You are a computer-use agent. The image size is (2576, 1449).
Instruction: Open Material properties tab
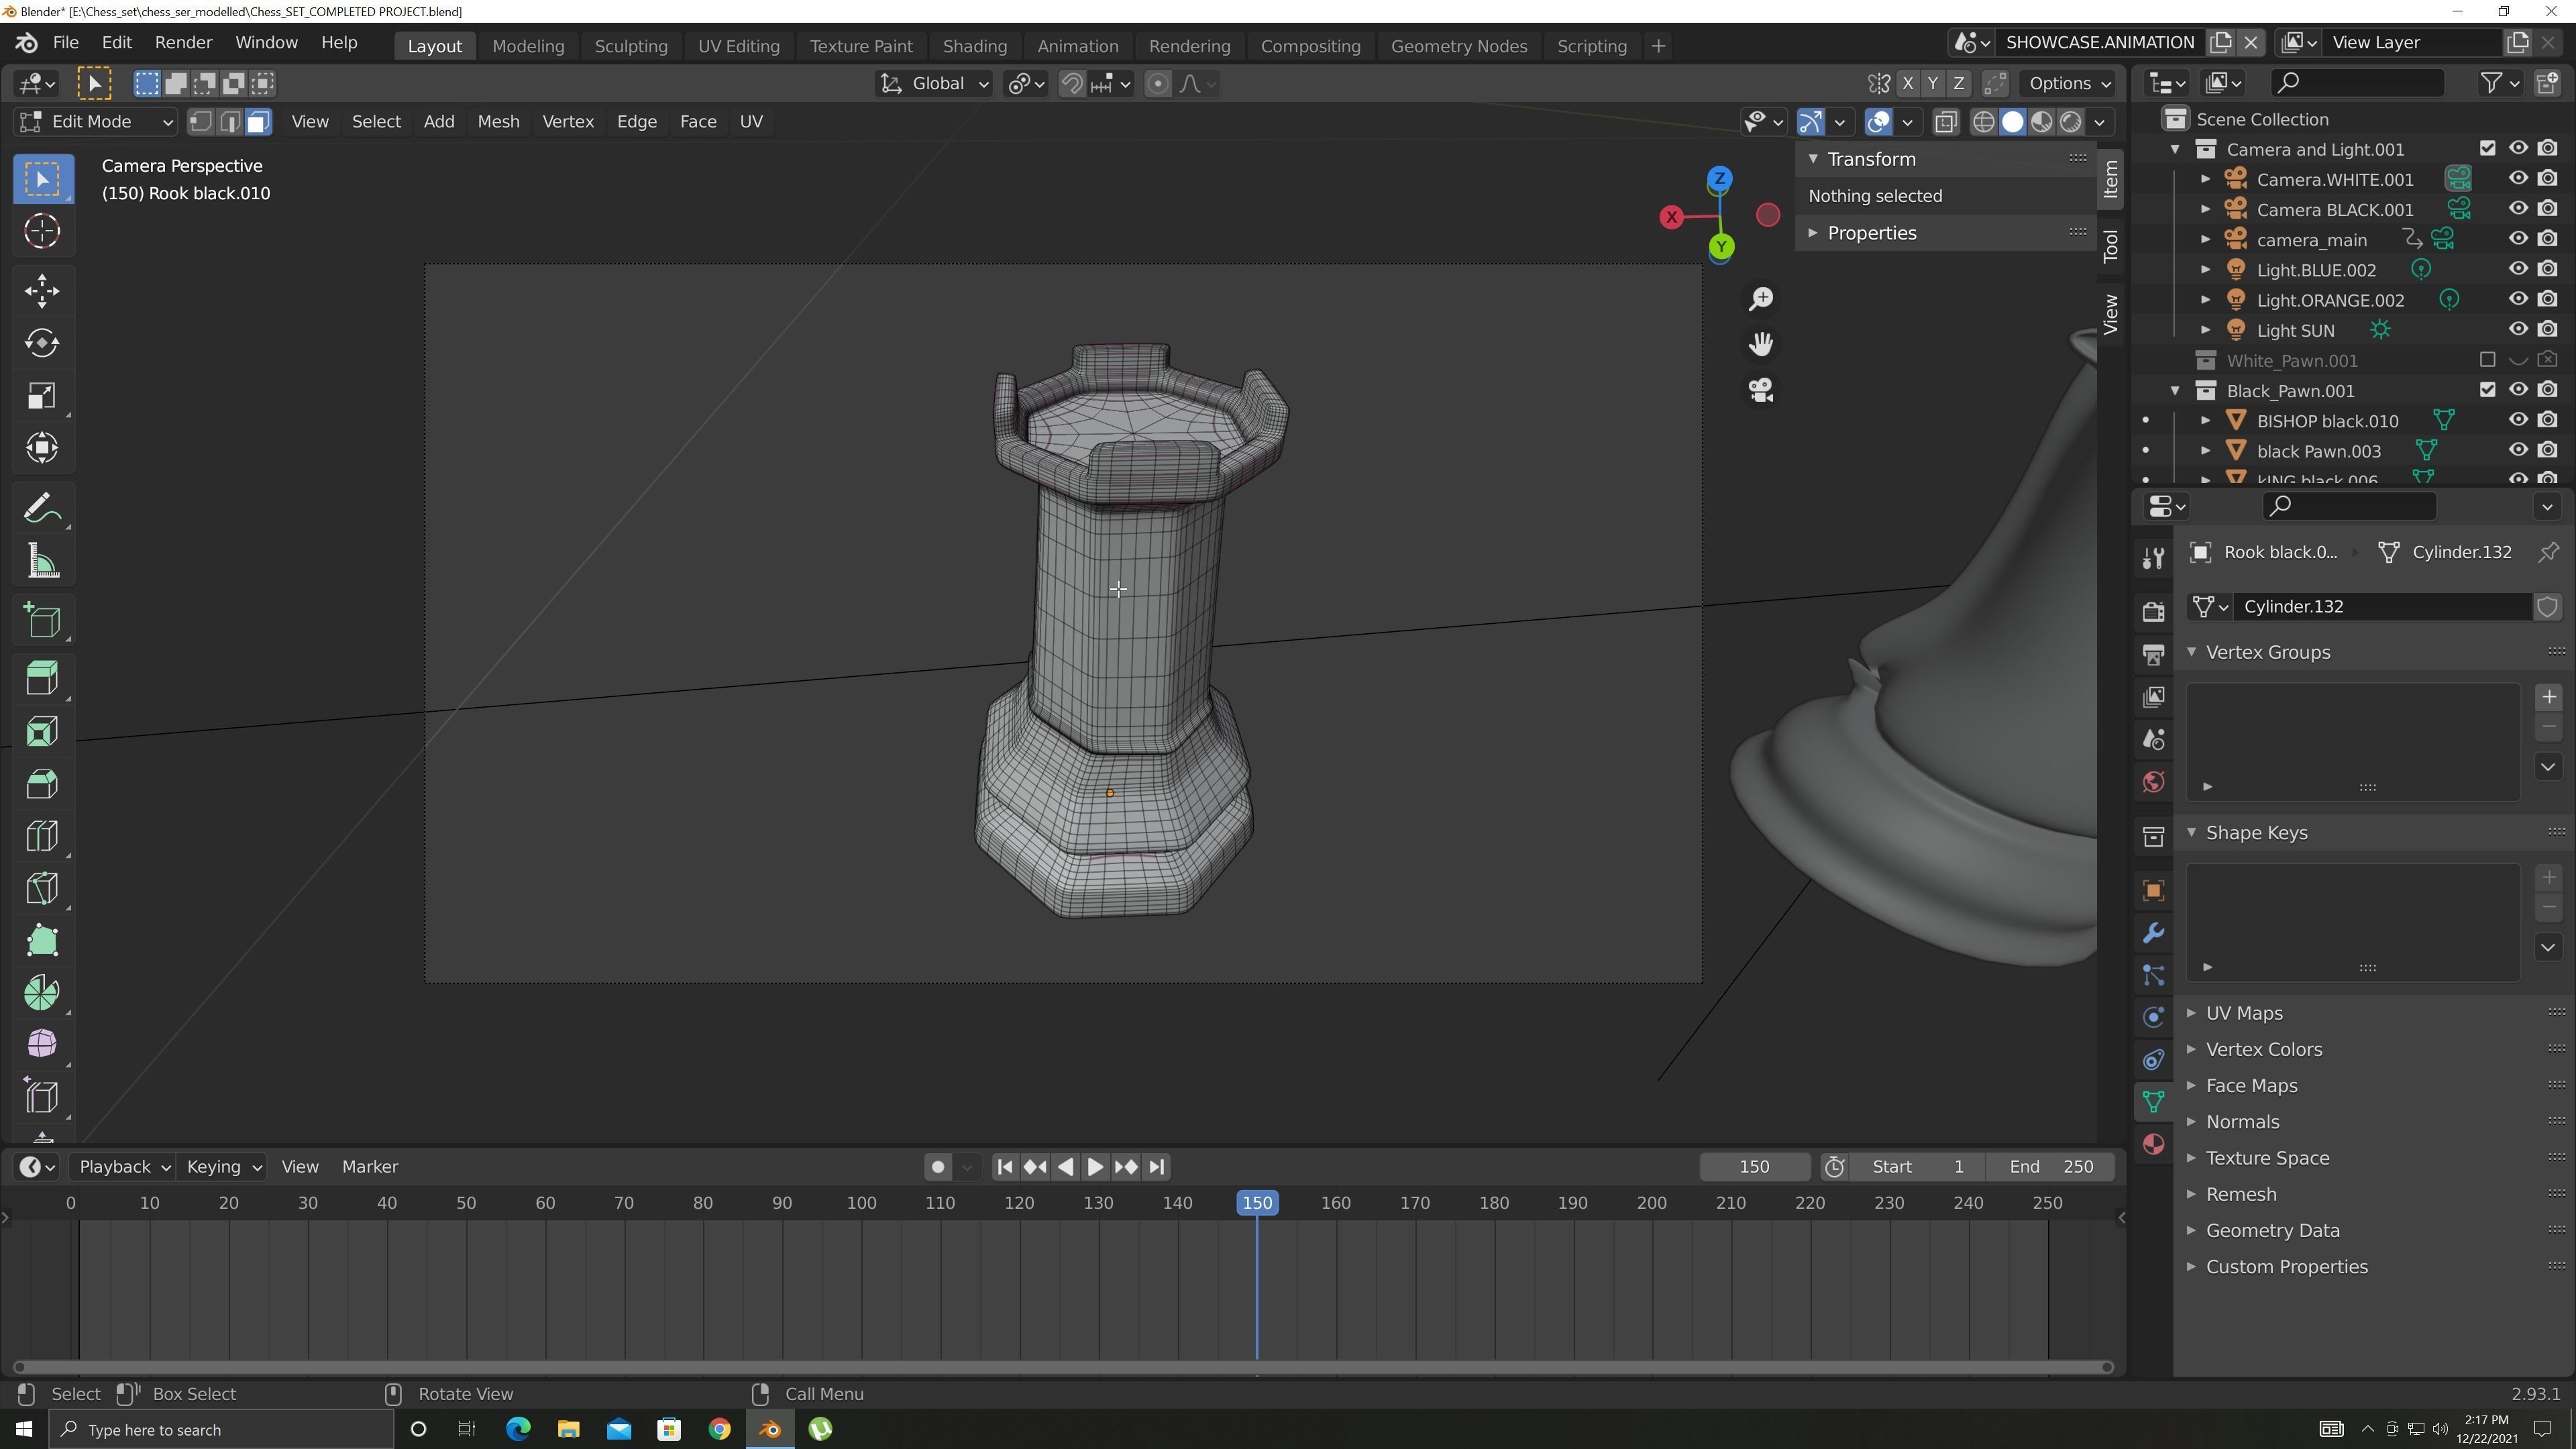pos(2153,1144)
